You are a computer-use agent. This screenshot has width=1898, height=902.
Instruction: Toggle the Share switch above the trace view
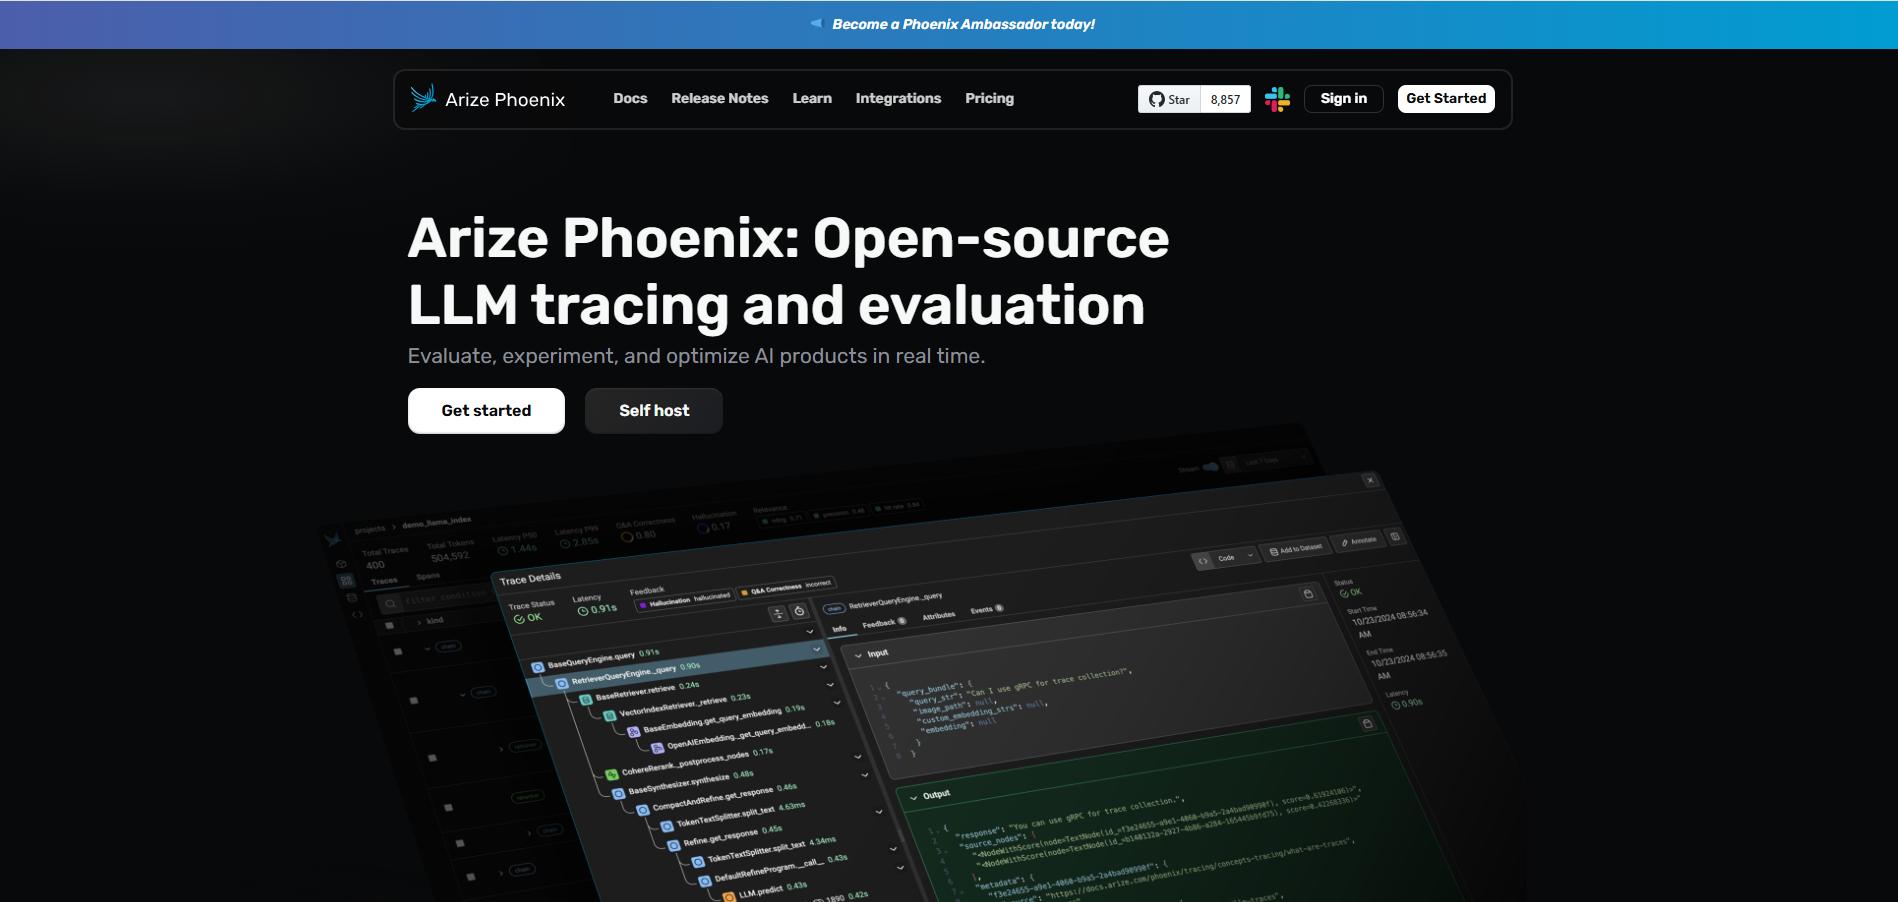[x=1211, y=465]
